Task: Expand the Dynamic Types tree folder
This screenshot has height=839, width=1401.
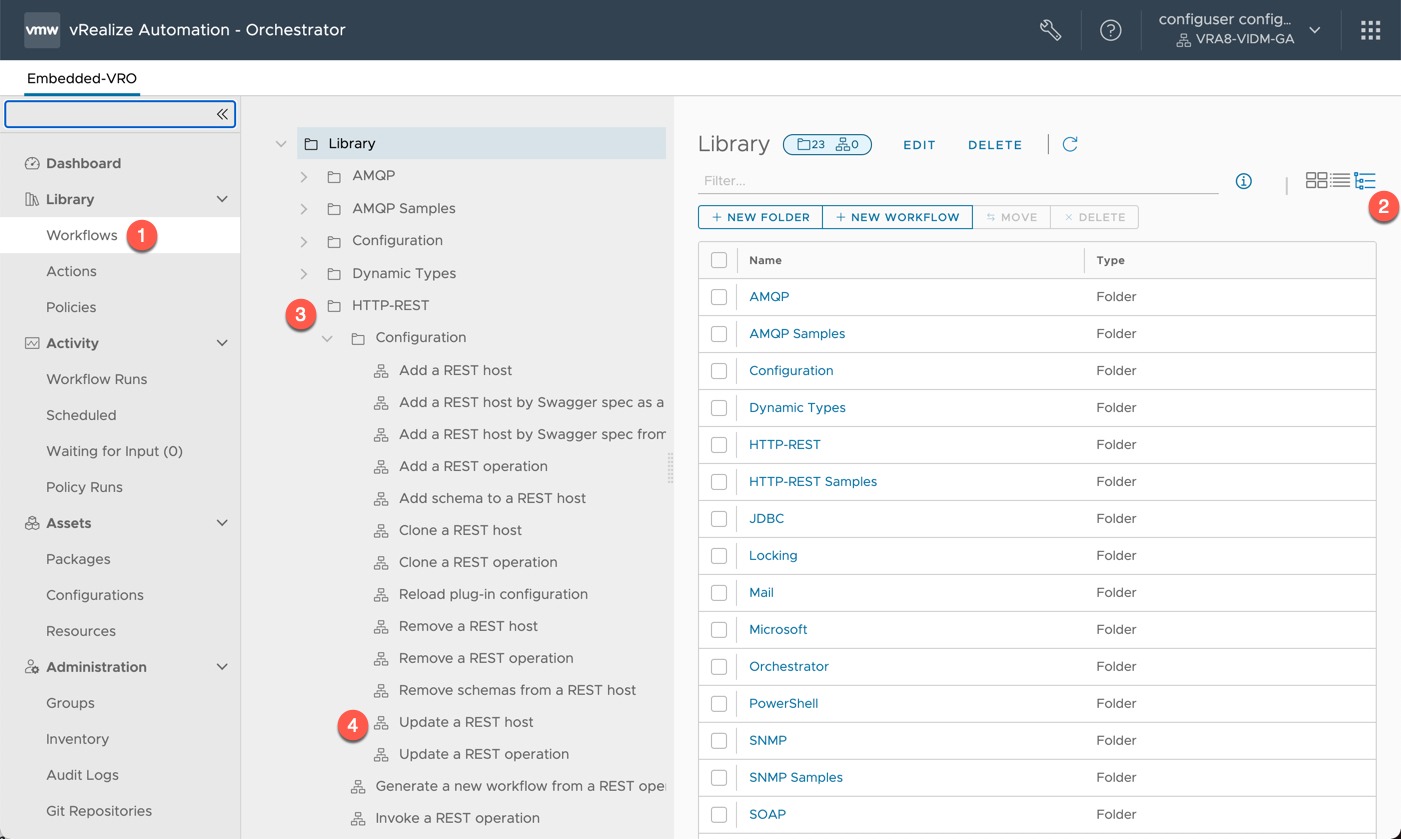Action: 304,273
